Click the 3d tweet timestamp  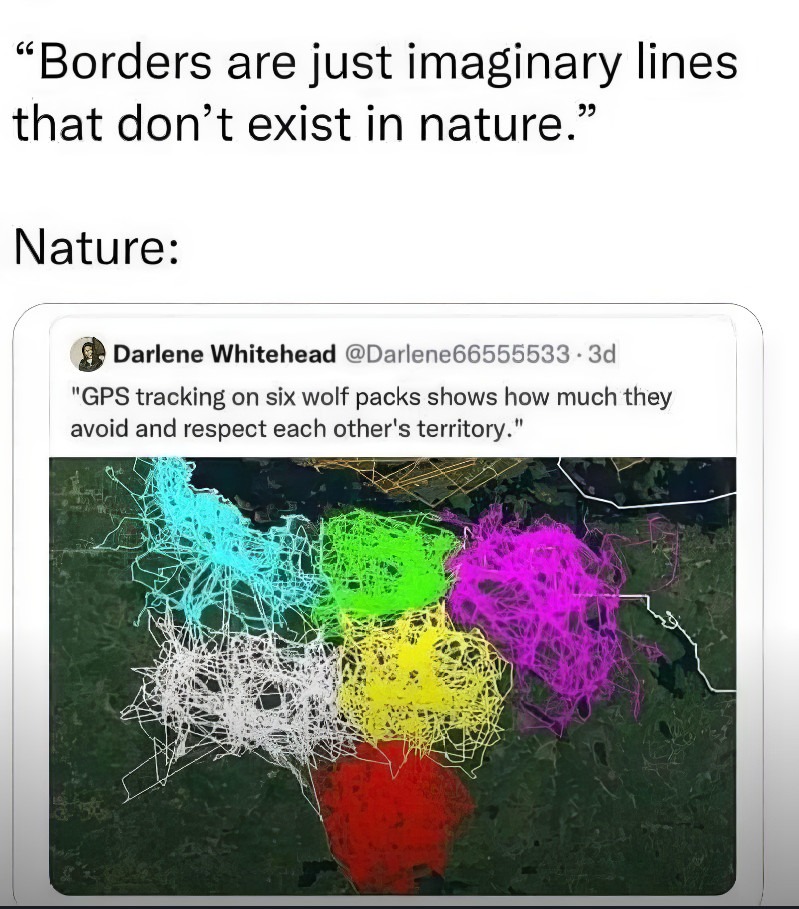click(x=601, y=354)
